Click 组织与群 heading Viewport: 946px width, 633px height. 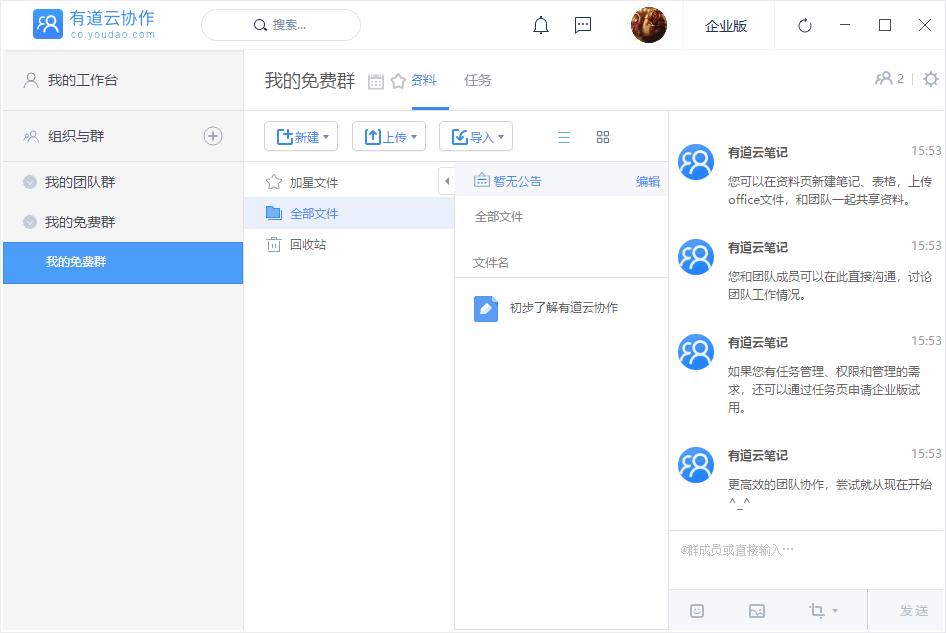76,136
